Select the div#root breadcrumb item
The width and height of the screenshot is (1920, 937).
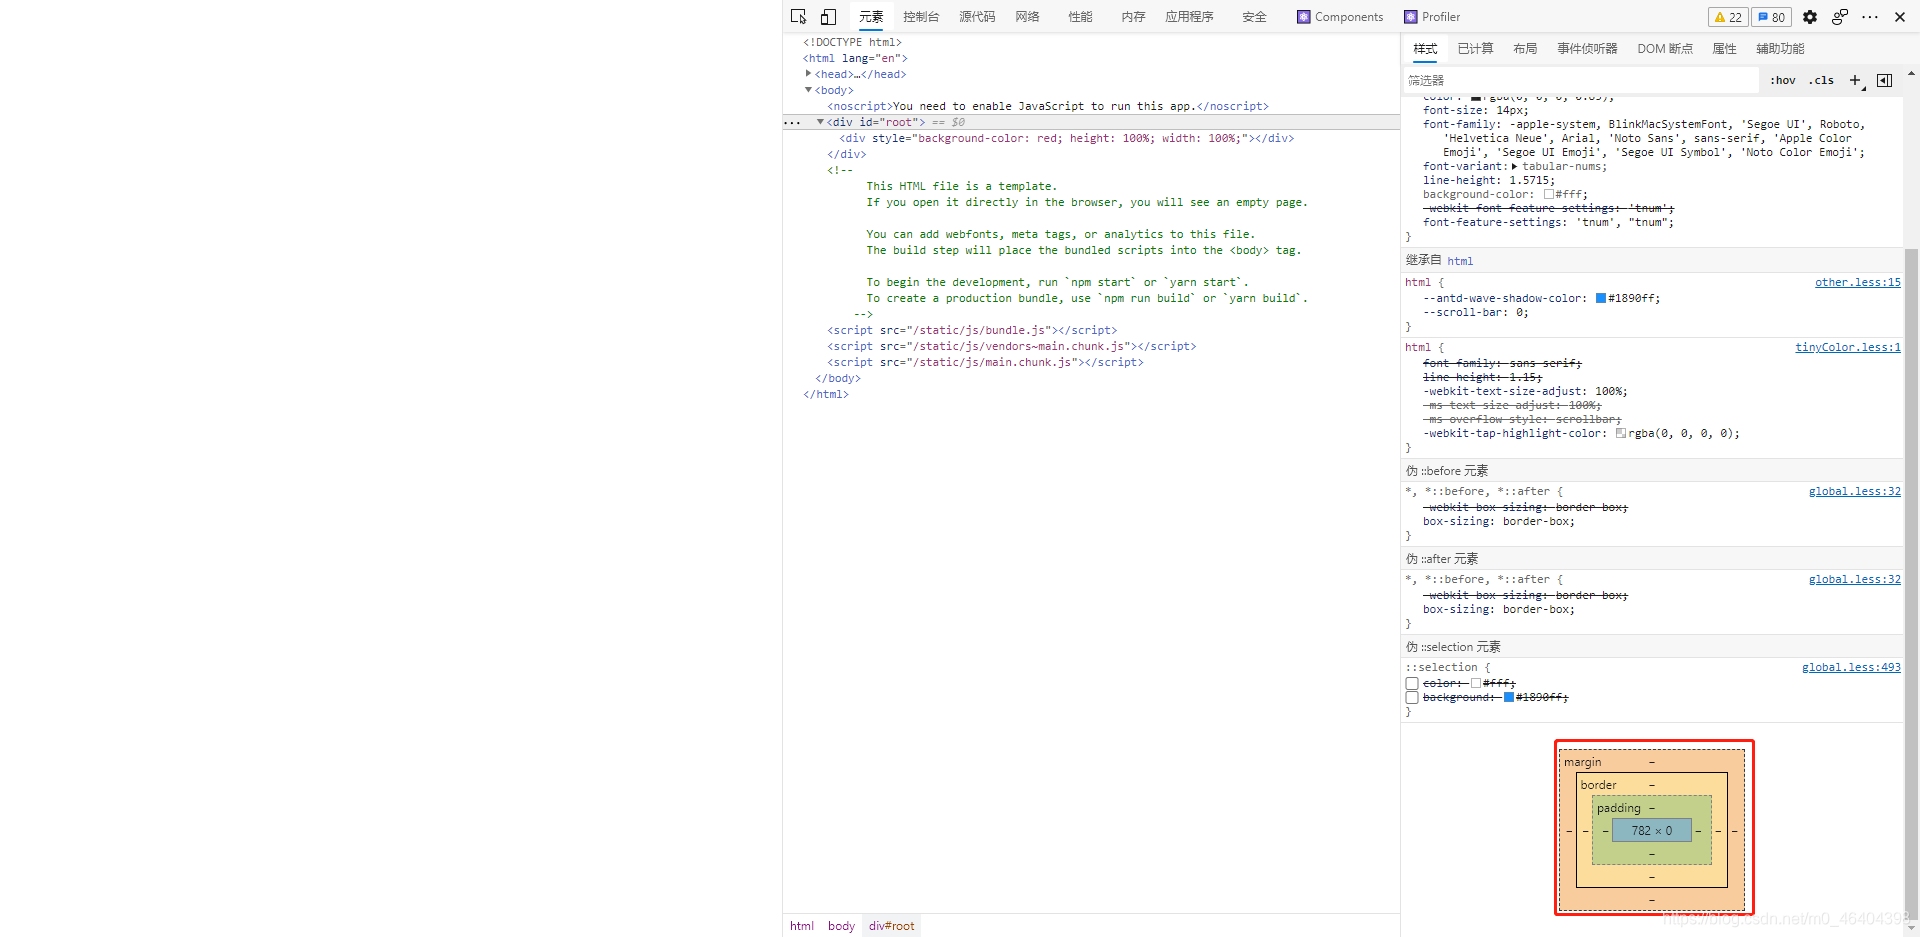(x=891, y=926)
